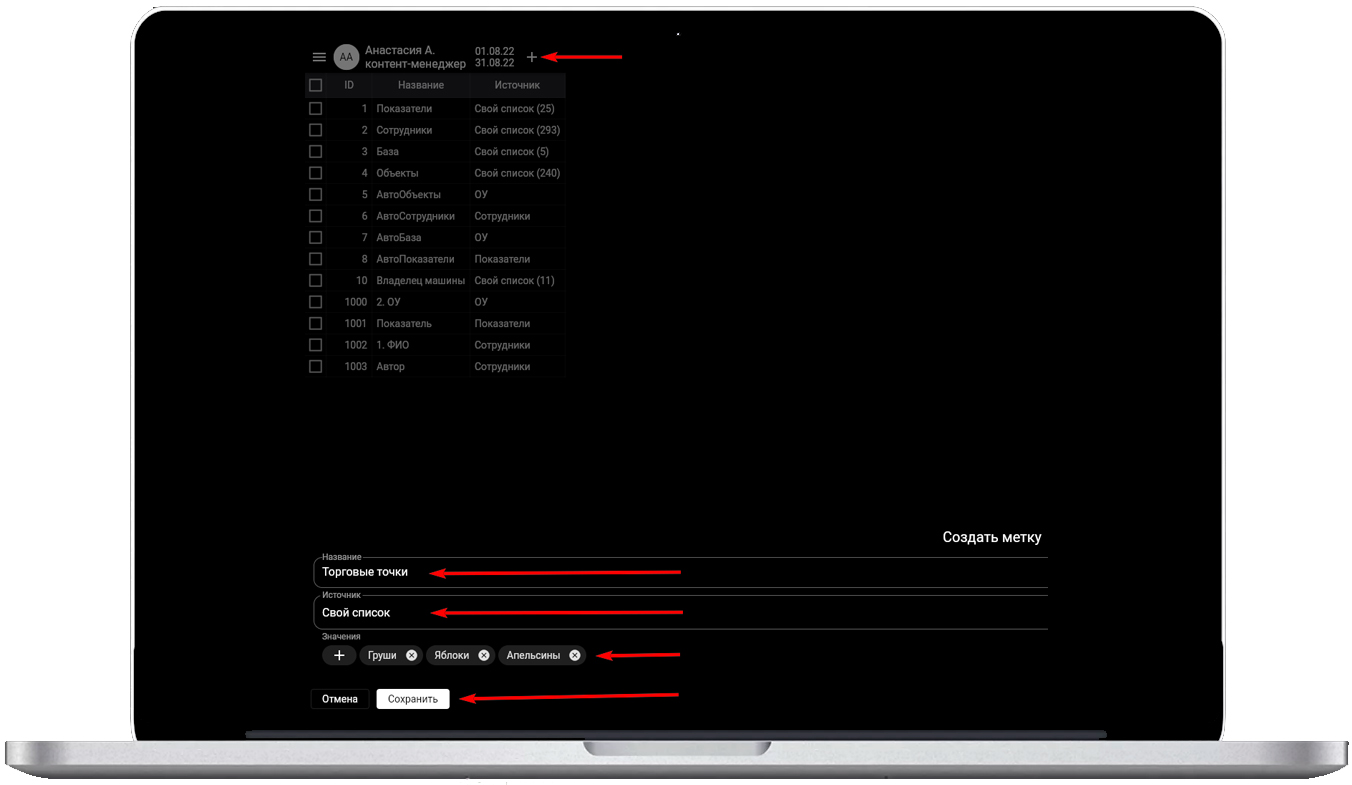The image size is (1352, 785).
Task: Remove the Груши chip
Action: tap(411, 655)
